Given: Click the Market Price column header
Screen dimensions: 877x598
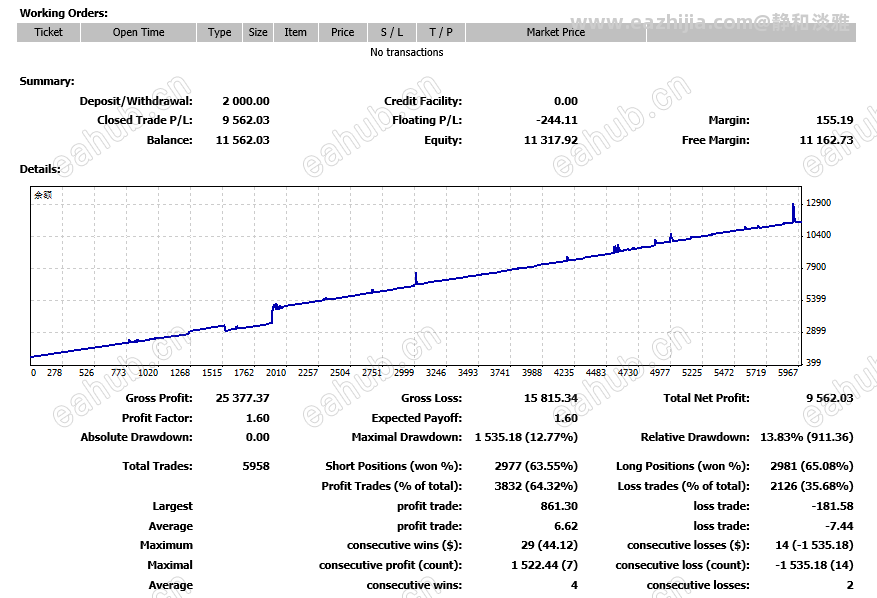Looking at the screenshot, I should pos(555,32).
